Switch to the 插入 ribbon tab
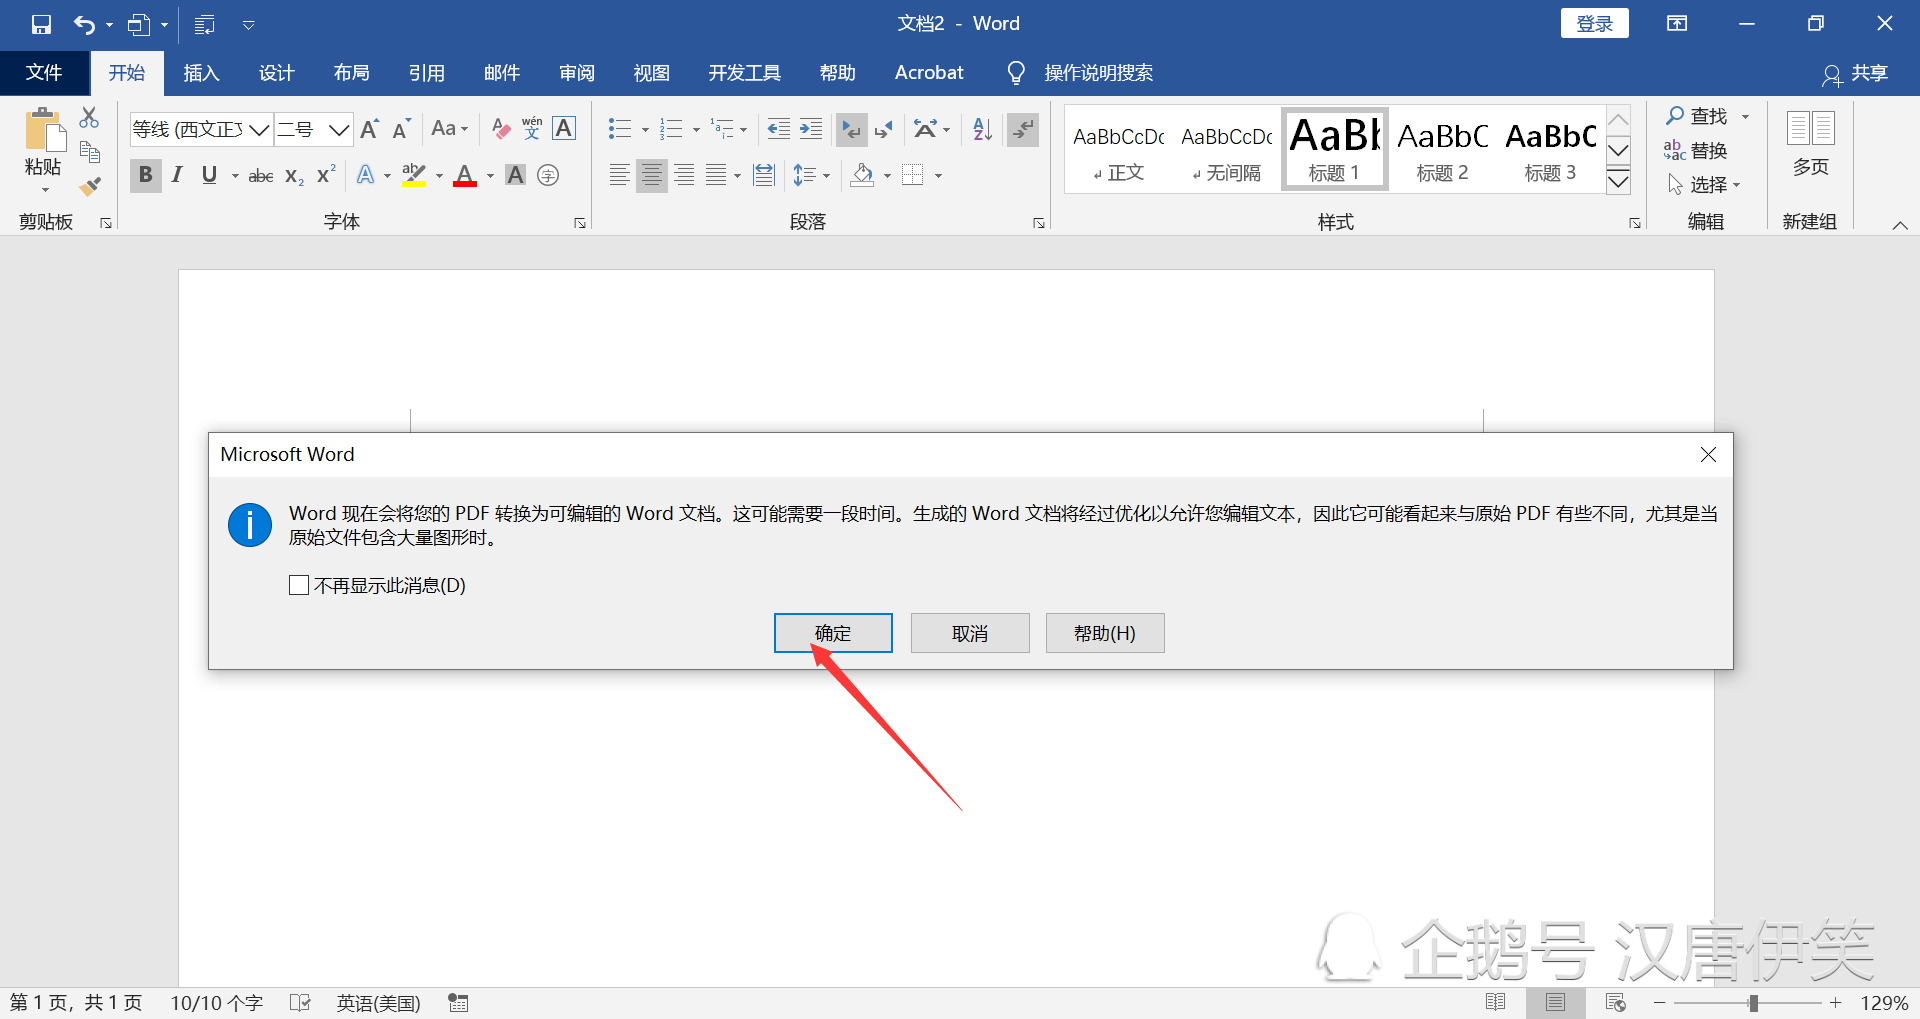Image resolution: width=1920 pixels, height=1019 pixels. pos(201,72)
